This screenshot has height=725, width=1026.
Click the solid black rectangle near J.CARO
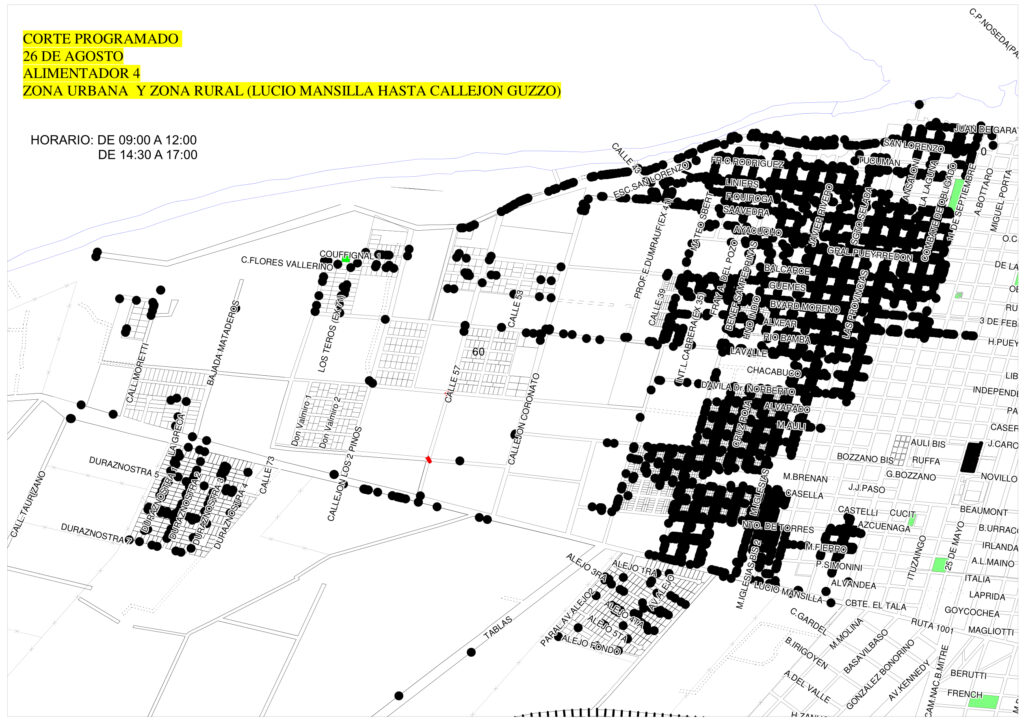[x=972, y=457]
